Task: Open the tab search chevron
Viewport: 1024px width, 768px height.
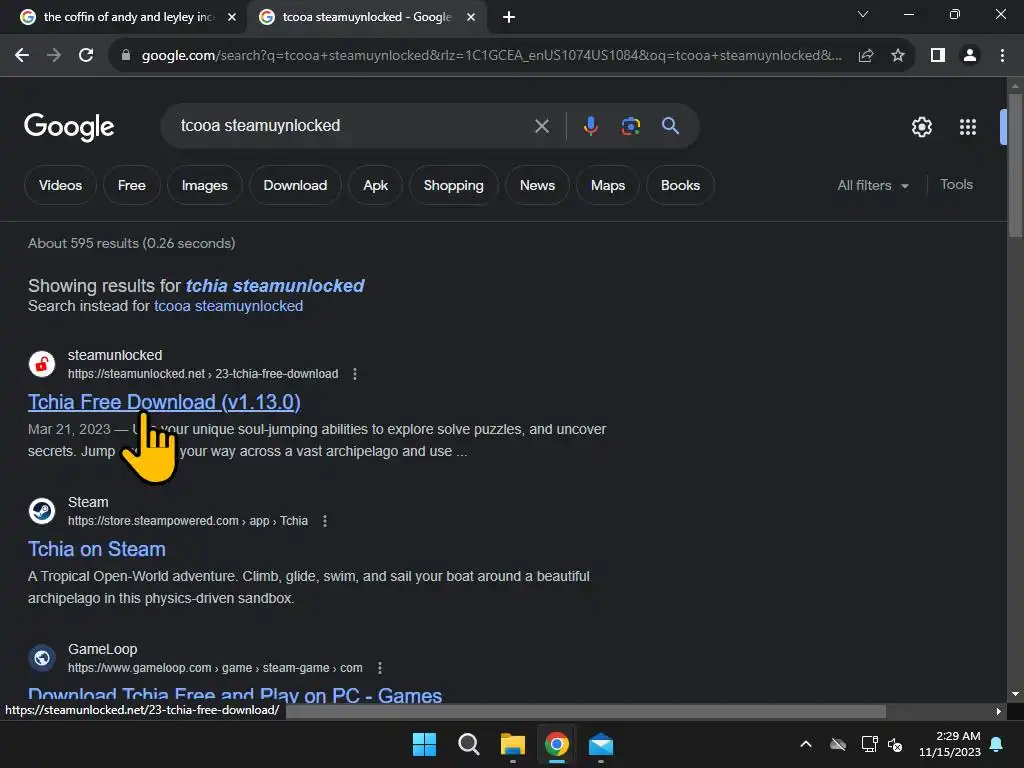Action: 863,14
